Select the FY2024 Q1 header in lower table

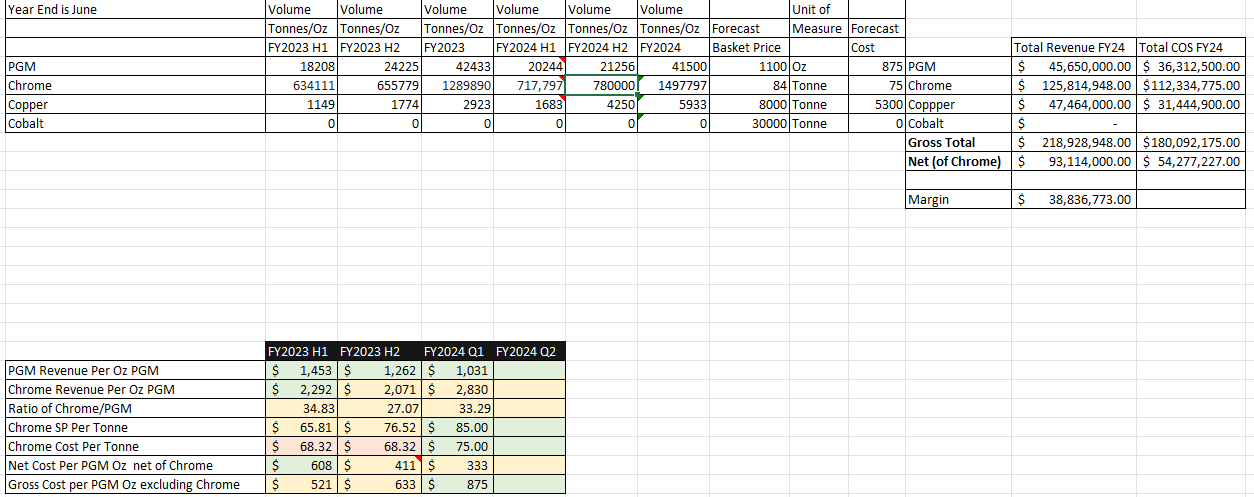457,351
